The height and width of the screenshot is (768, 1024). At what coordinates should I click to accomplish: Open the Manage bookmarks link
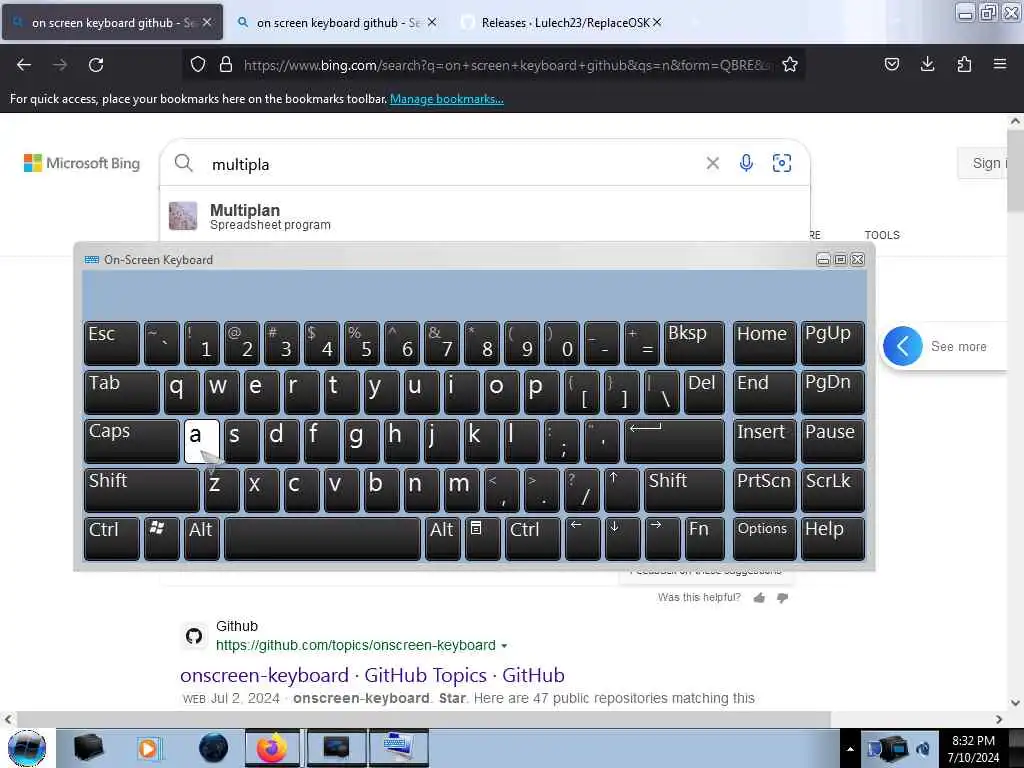coord(447,99)
